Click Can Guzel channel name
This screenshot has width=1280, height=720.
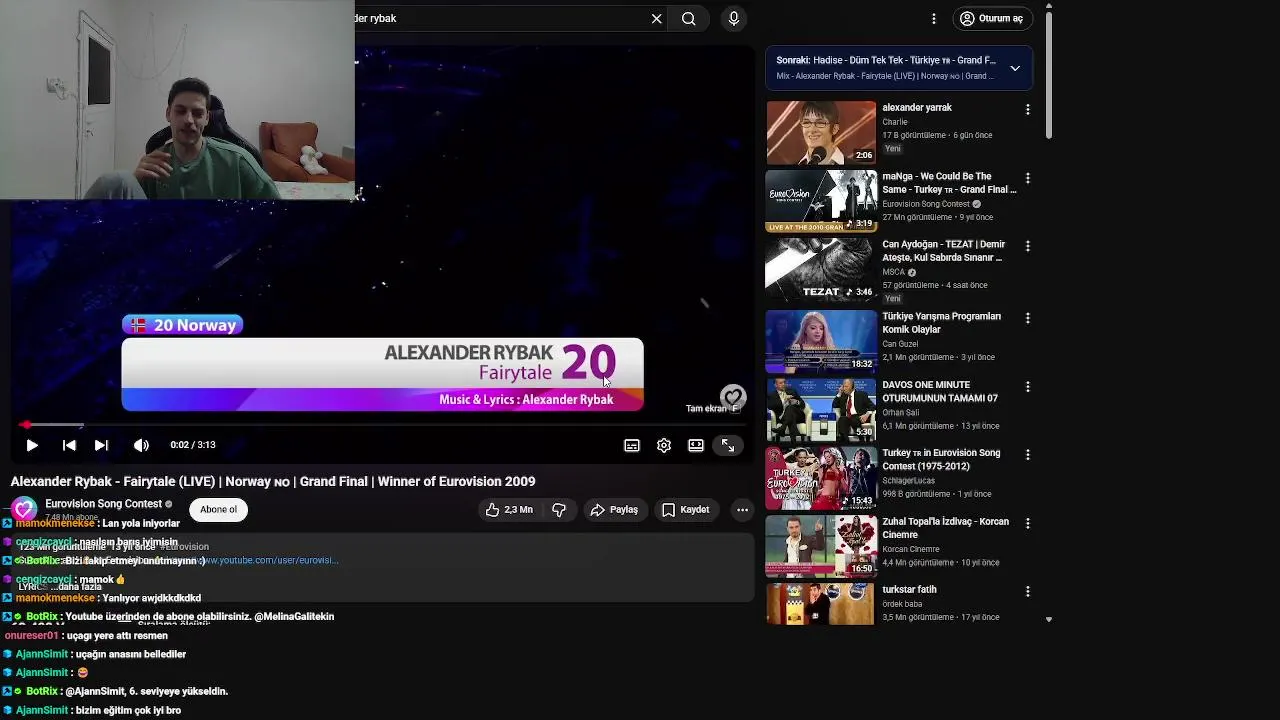(x=900, y=344)
